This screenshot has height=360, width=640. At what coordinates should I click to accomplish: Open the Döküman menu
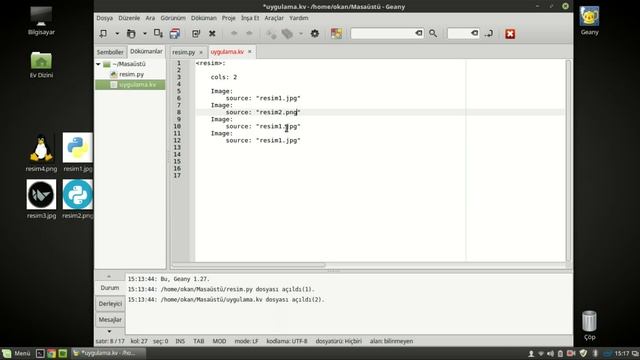(x=204, y=18)
